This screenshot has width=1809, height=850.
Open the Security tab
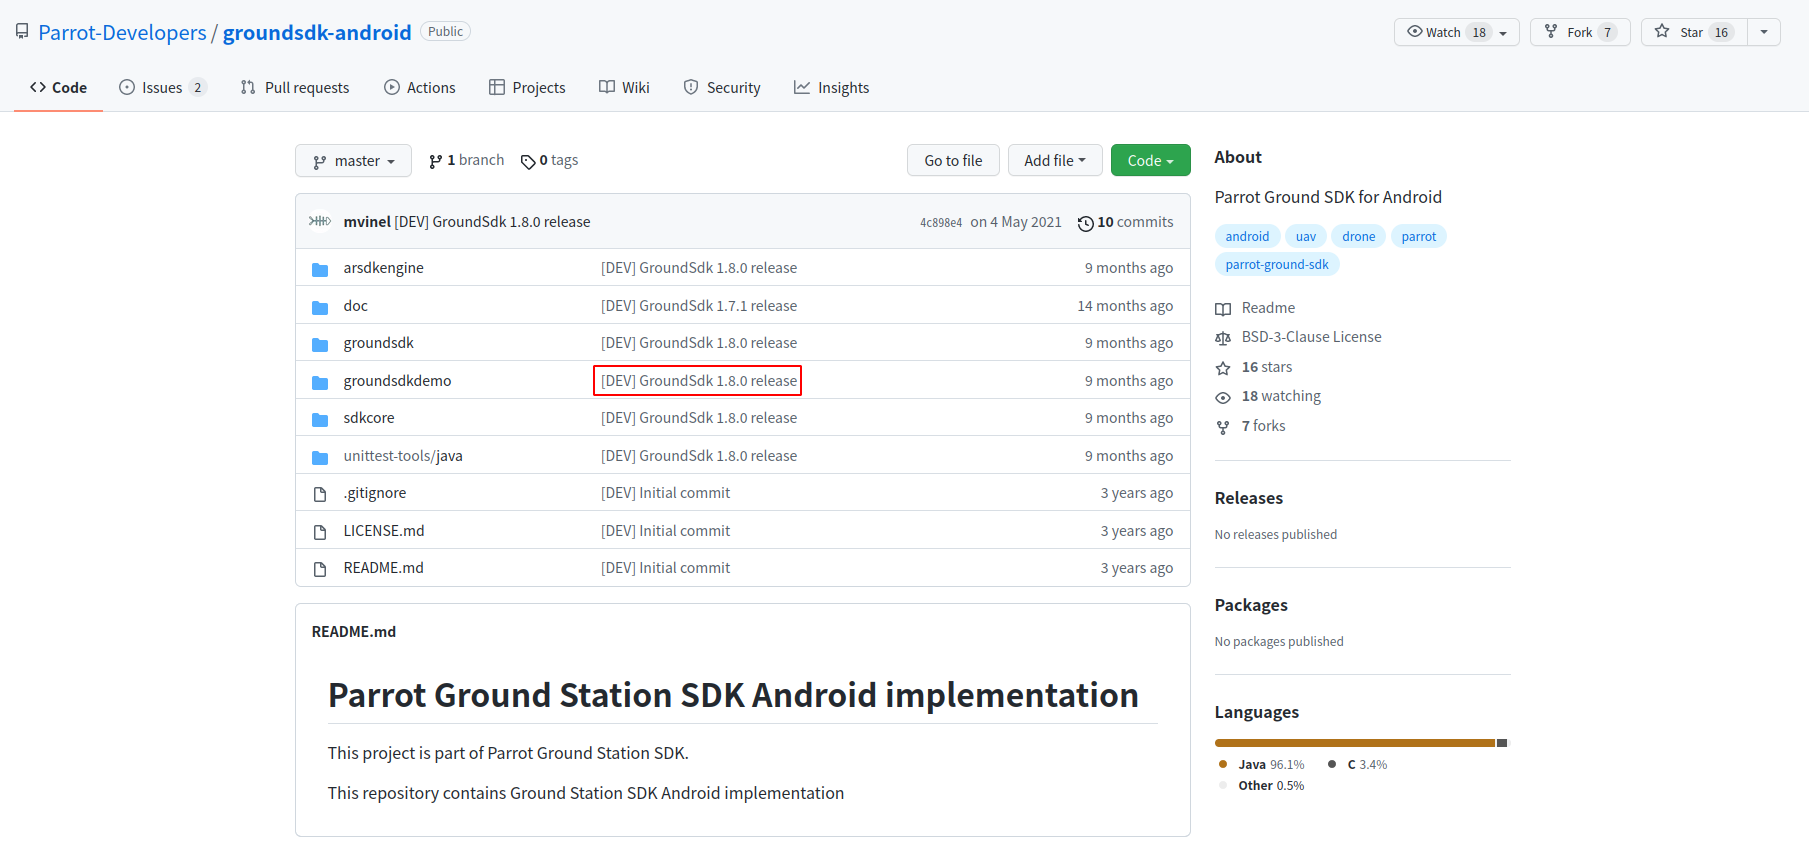[722, 88]
